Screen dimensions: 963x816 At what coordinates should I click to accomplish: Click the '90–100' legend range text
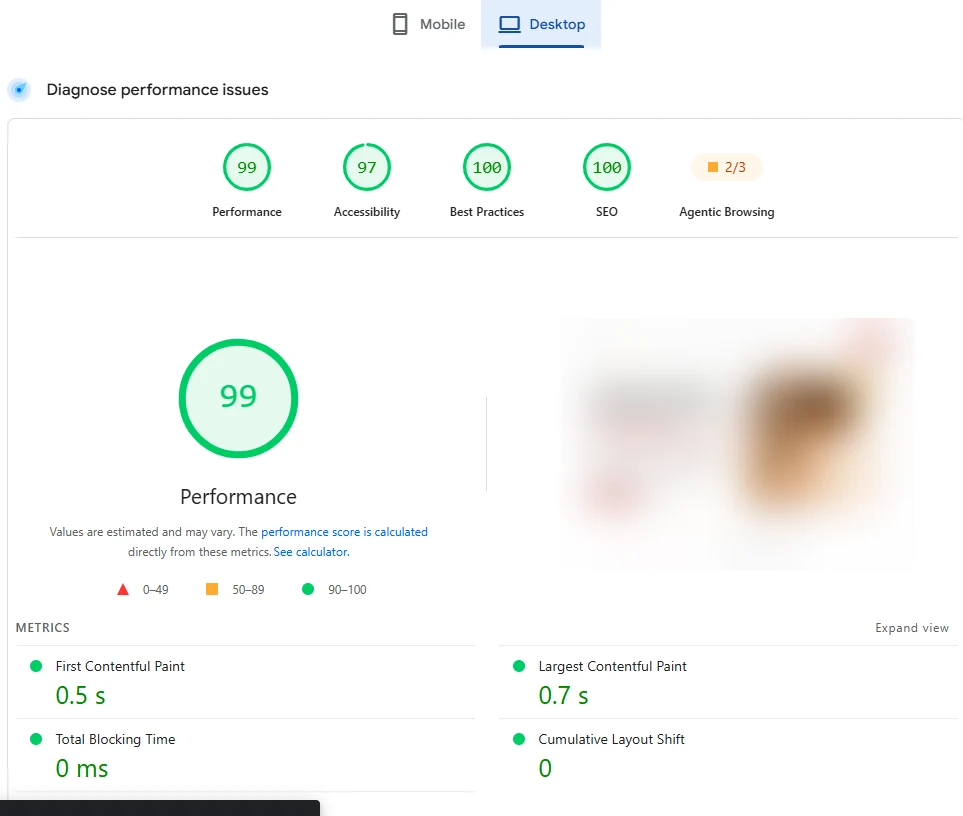pos(347,589)
